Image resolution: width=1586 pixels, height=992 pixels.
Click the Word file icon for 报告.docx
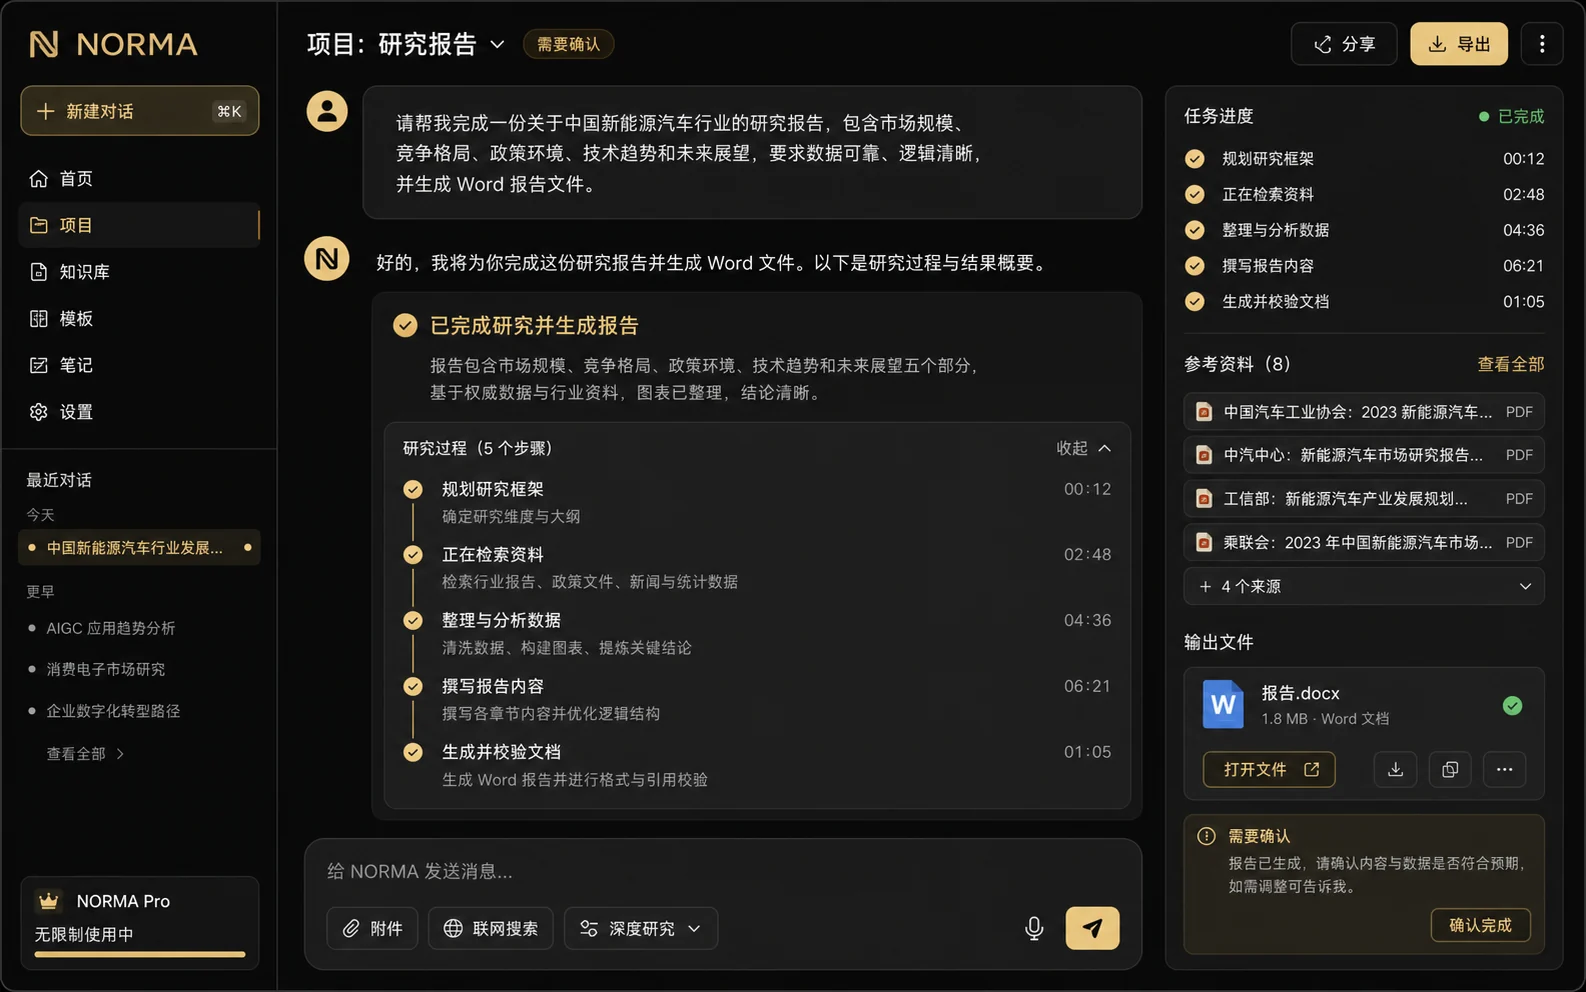[1223, 705]
